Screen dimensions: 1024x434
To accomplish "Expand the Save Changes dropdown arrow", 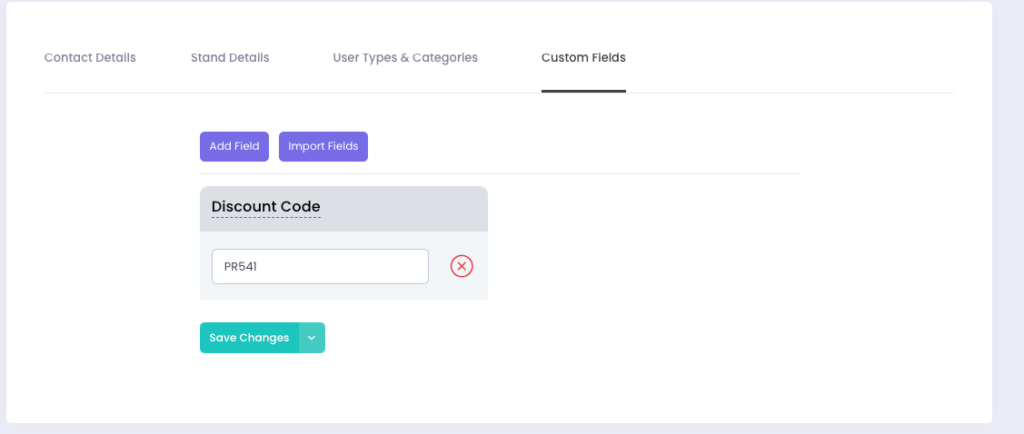I will coord(312,338).
